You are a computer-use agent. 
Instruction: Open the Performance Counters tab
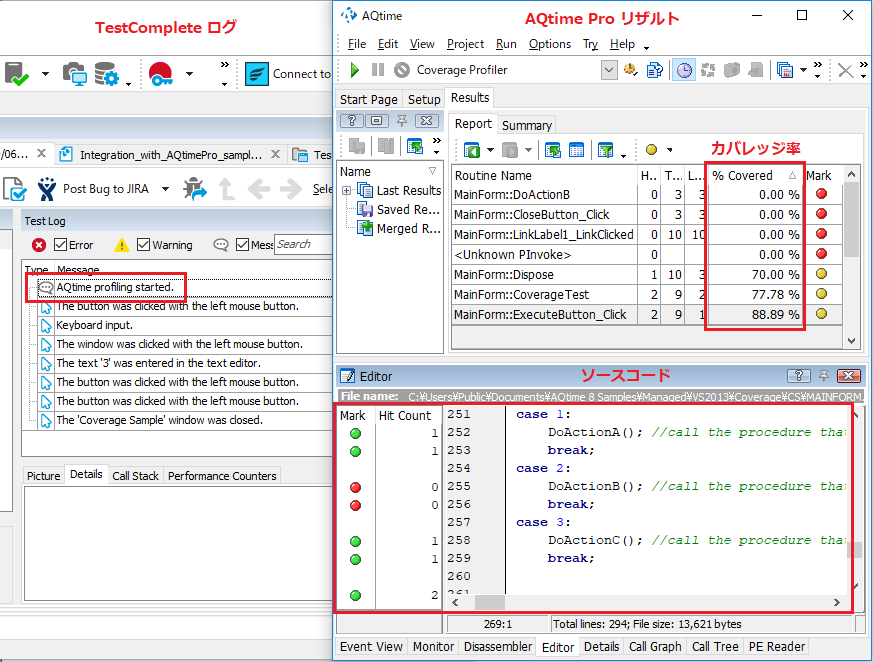click(x=222, y=476)
